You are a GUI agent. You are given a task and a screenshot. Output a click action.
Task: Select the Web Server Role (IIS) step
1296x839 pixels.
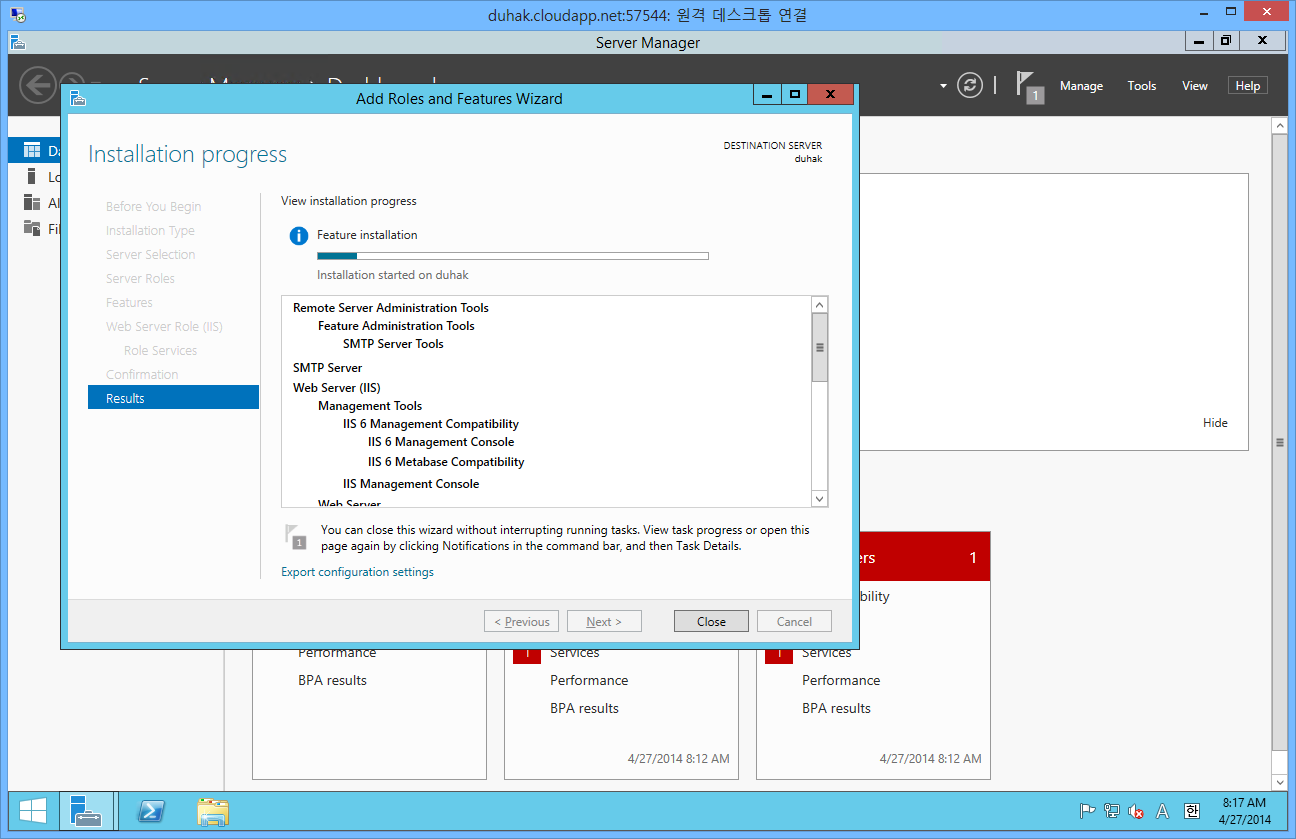(164, 326)
